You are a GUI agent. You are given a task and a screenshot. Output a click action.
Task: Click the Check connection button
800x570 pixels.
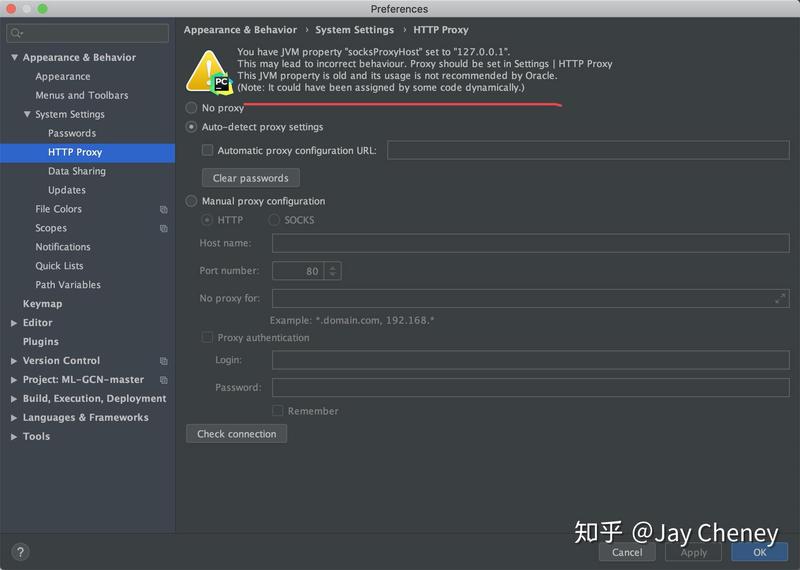pos(237,434)
